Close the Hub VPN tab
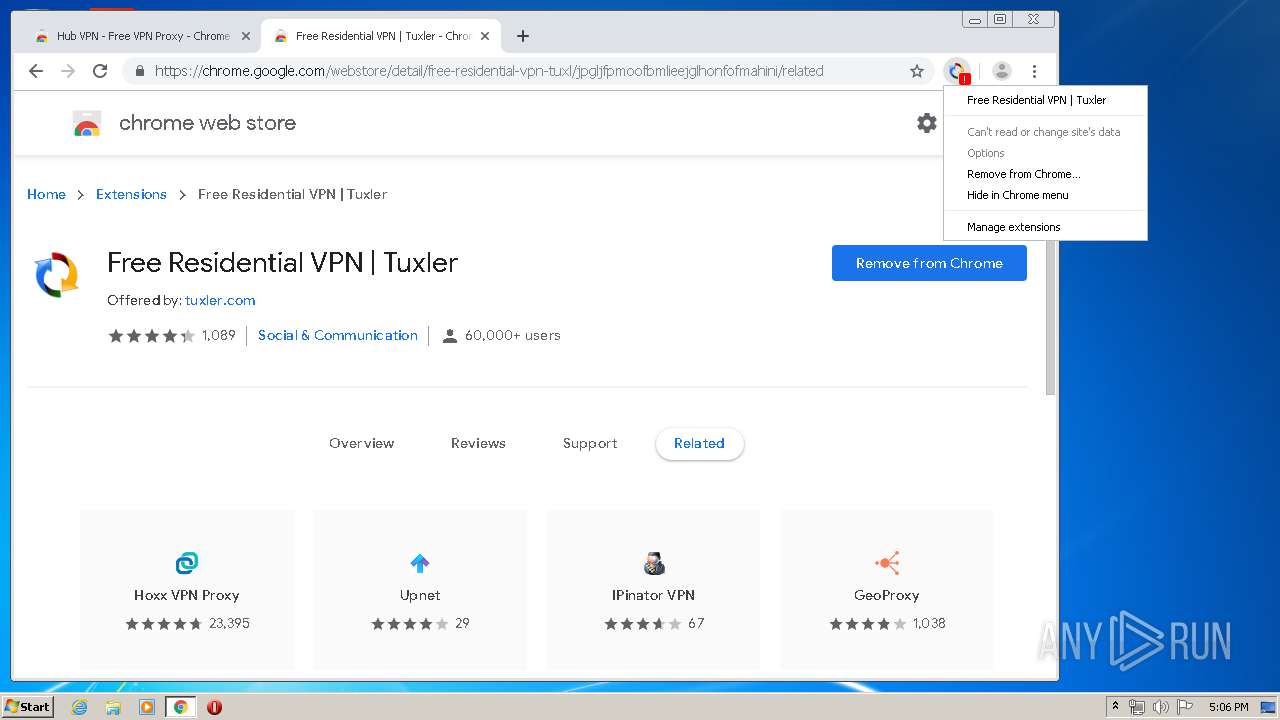1280x720 pixels. click(x=245, y=36)
